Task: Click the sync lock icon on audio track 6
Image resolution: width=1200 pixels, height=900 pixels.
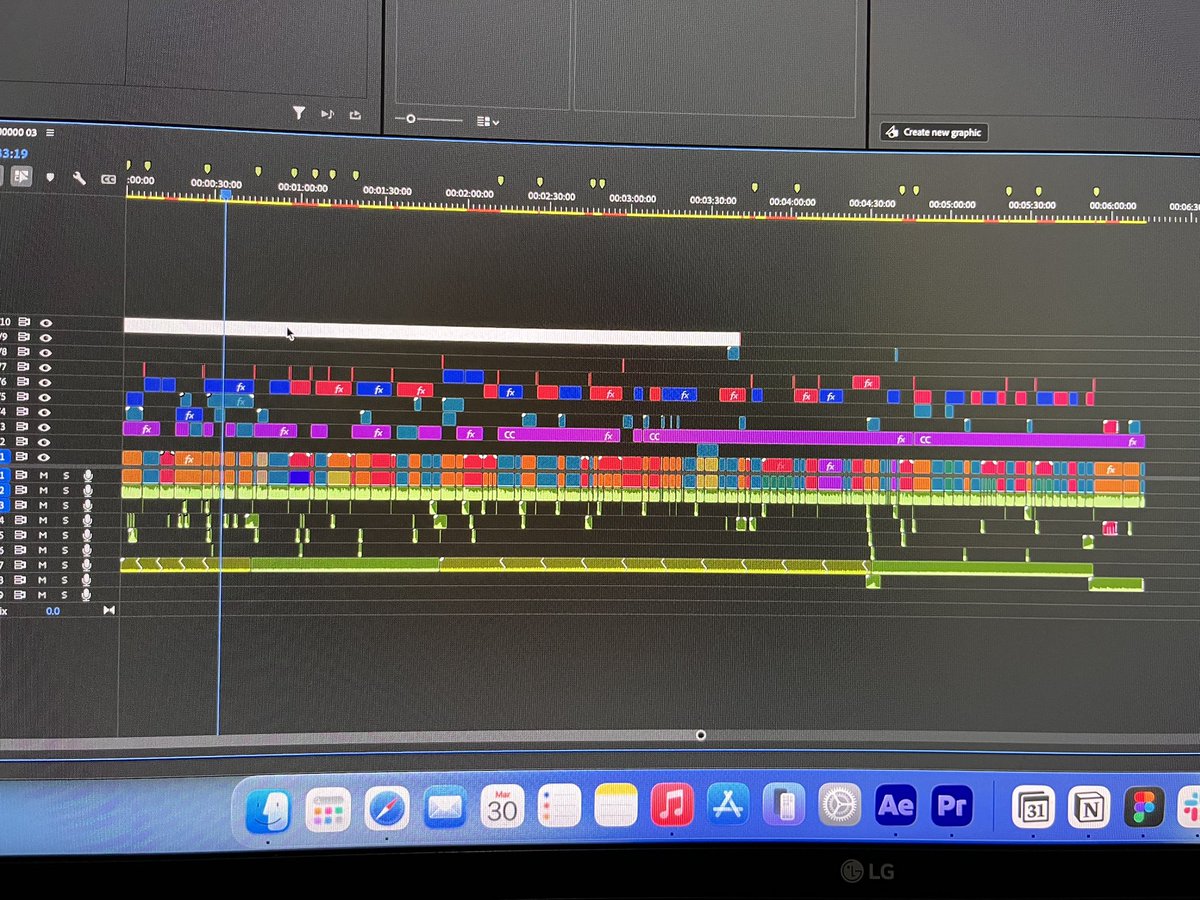Action: coord(22,550)
